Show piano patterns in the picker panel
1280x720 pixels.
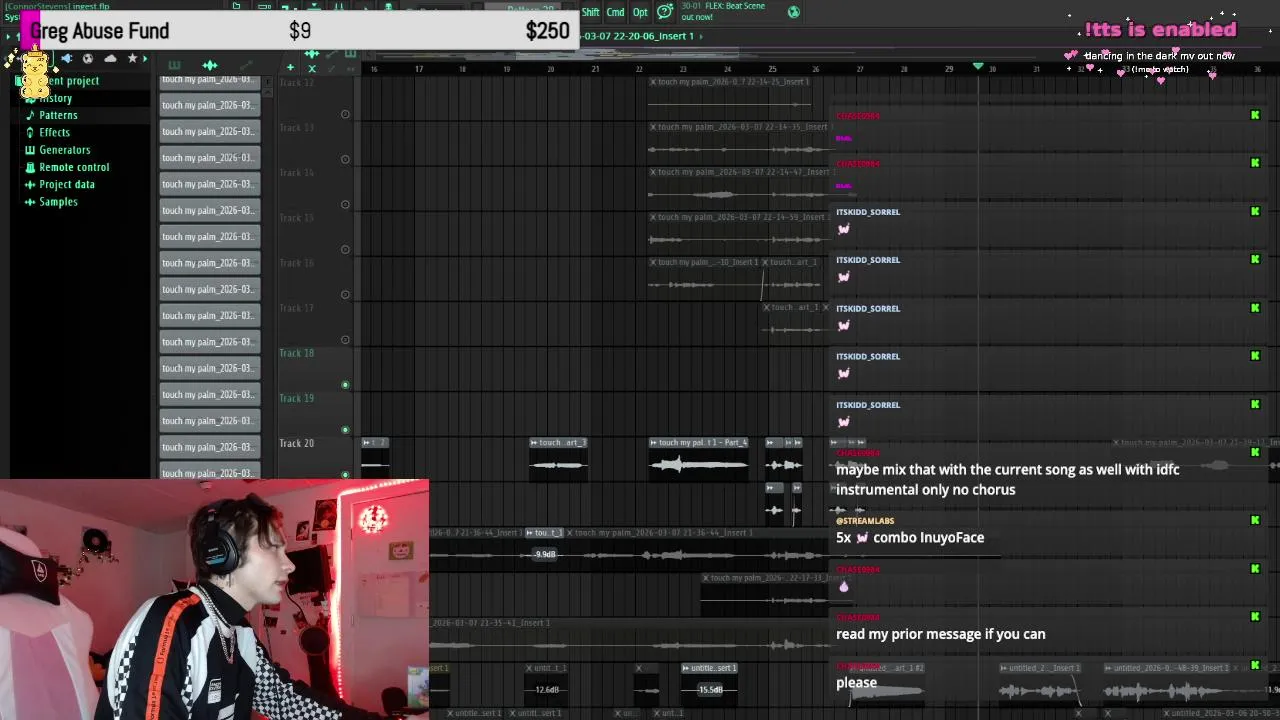click(174, 66)
